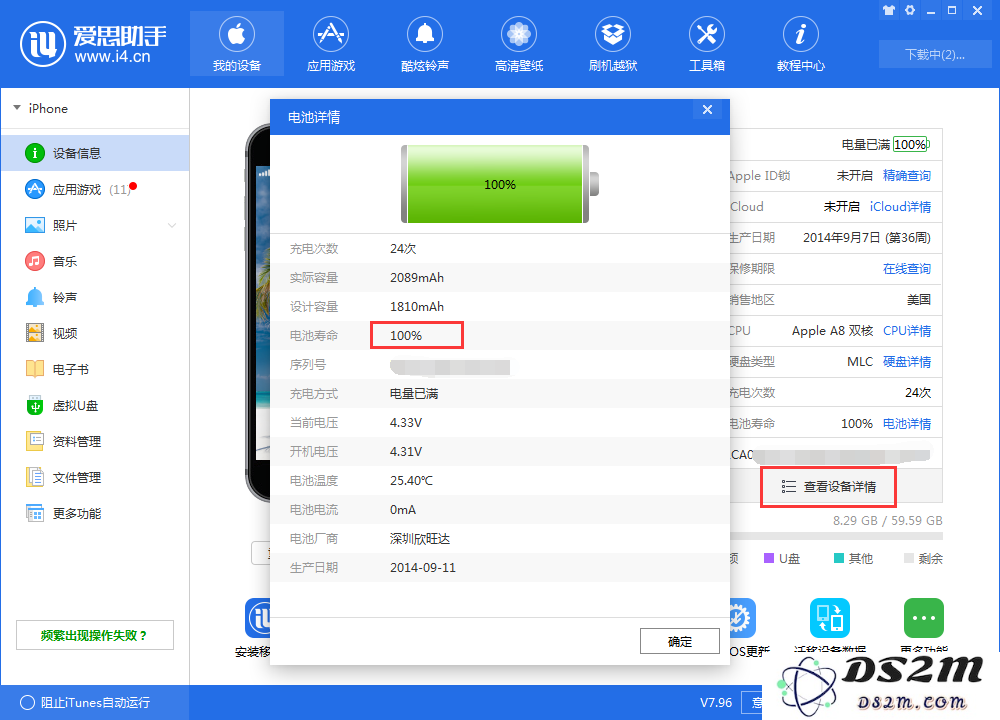The height and width of the screenshot is (720, 1000).
Task: Click the 下载中(2) download button
Action: (x=934, y=54)
